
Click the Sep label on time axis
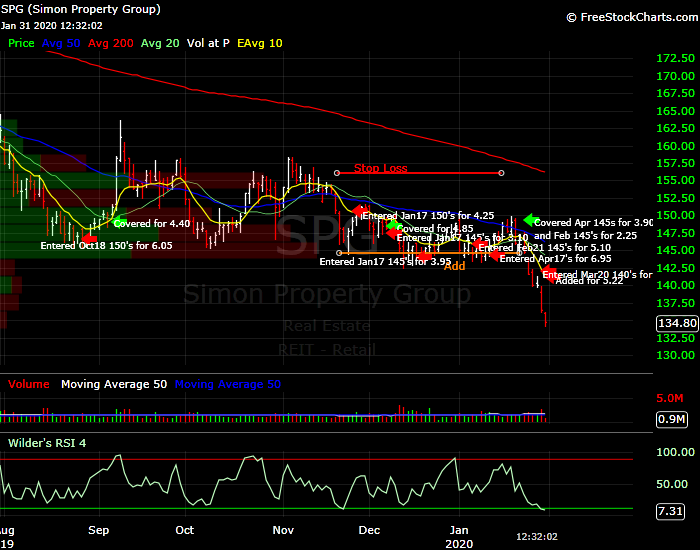coord(99,530)
